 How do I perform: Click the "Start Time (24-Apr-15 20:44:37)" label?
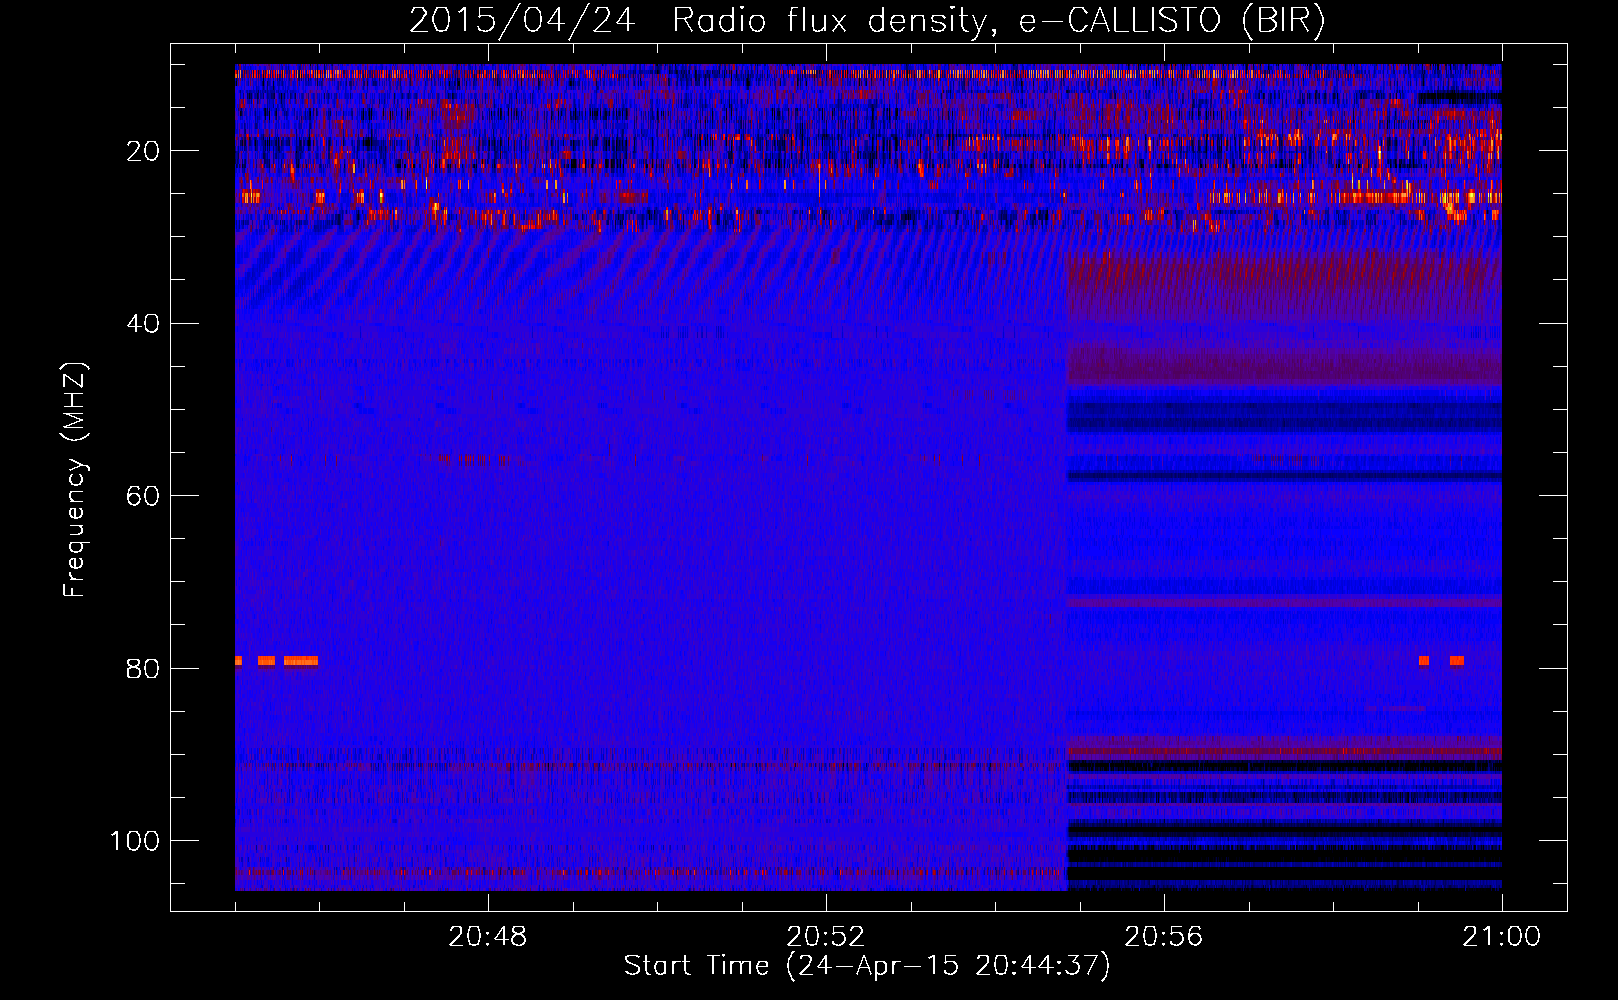[x=867, y=966]
